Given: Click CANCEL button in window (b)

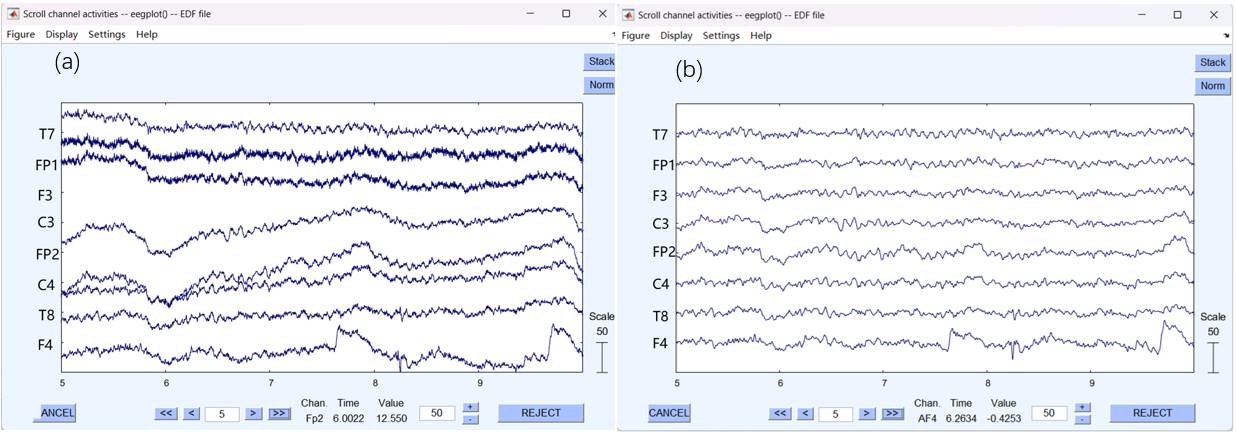Looking at the screenshot, I should (668, 412).
